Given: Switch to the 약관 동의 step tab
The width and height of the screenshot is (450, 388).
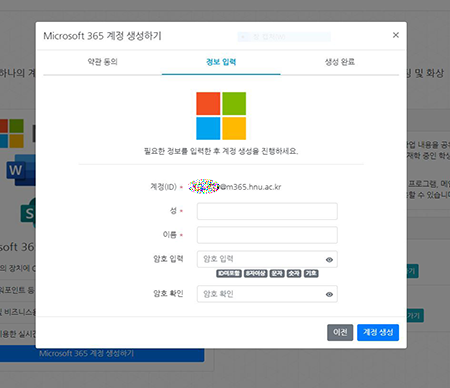Looking at the screenshot, I should point(102,62).
